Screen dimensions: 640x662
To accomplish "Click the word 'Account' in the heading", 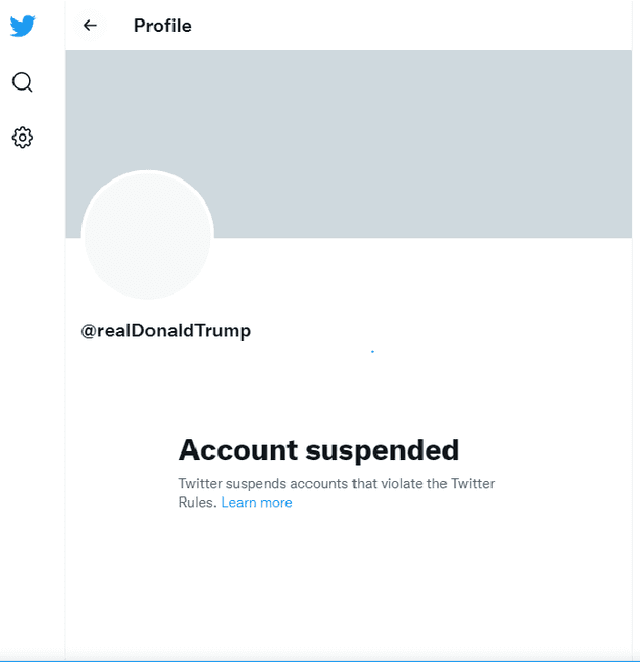I will click(238, 450).
